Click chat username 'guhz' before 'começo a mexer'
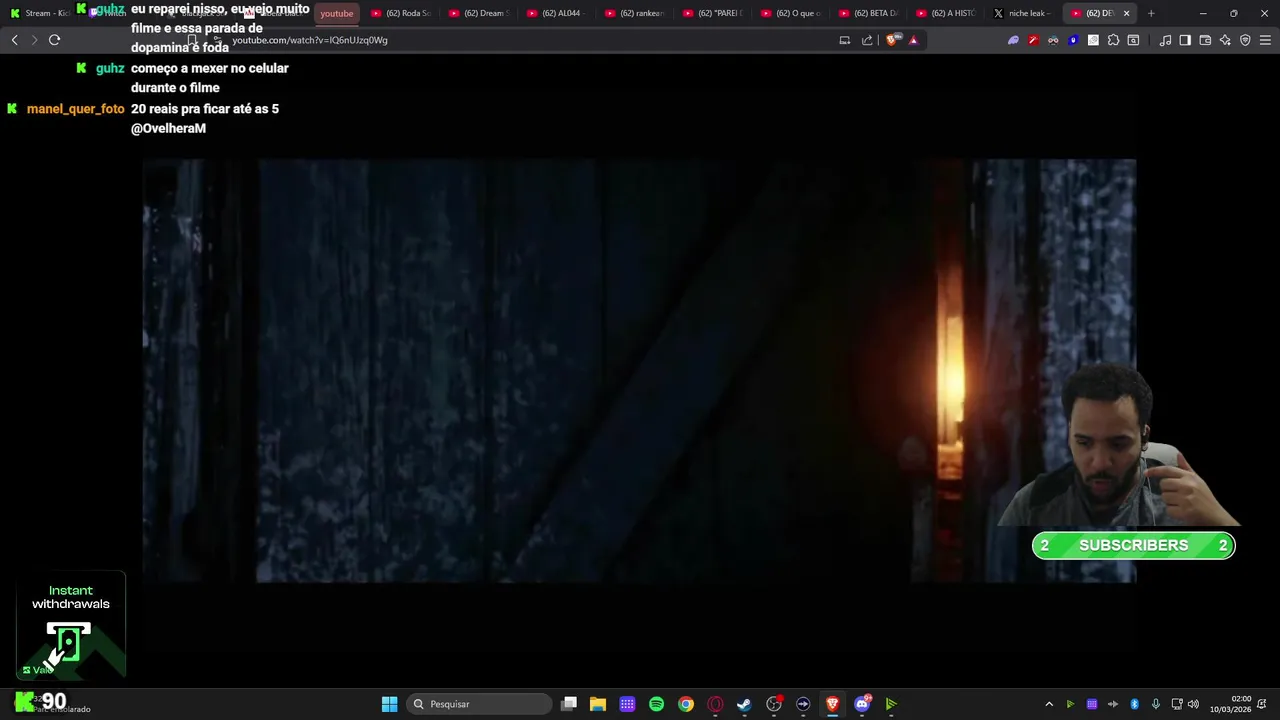The image size is (1280, 720). (110, 68)
